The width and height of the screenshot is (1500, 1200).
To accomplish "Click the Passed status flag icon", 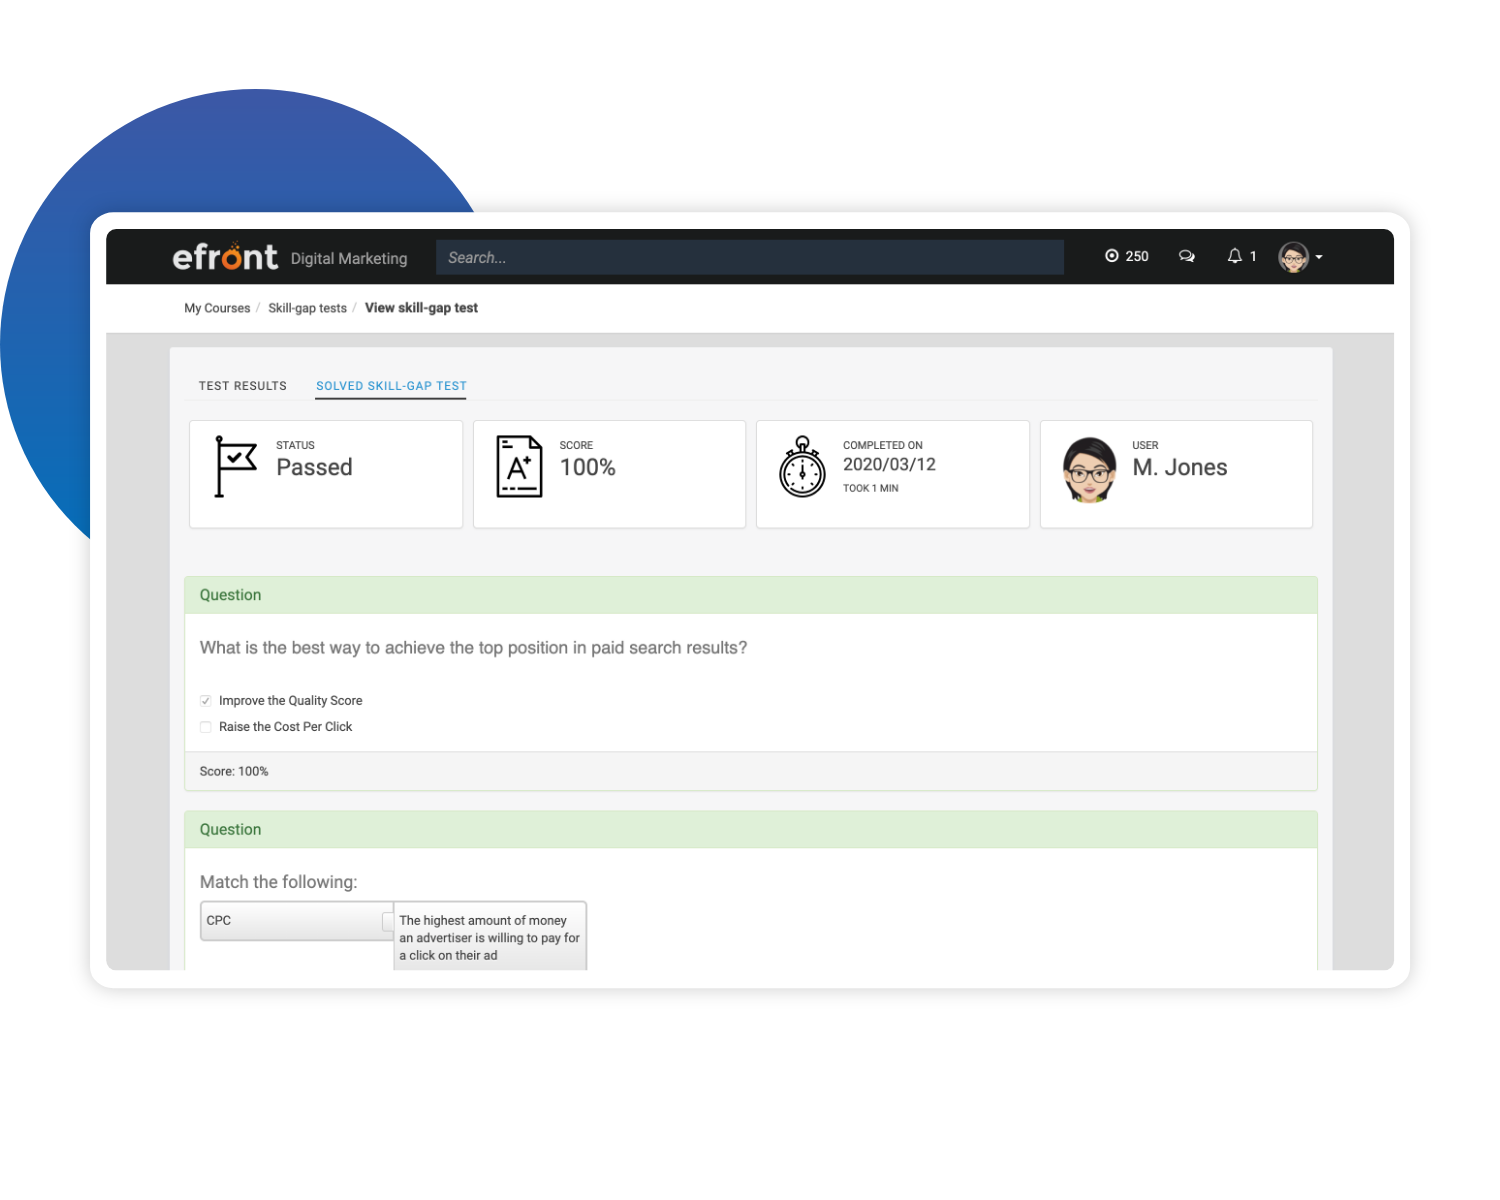I will [x=235, y=466].
